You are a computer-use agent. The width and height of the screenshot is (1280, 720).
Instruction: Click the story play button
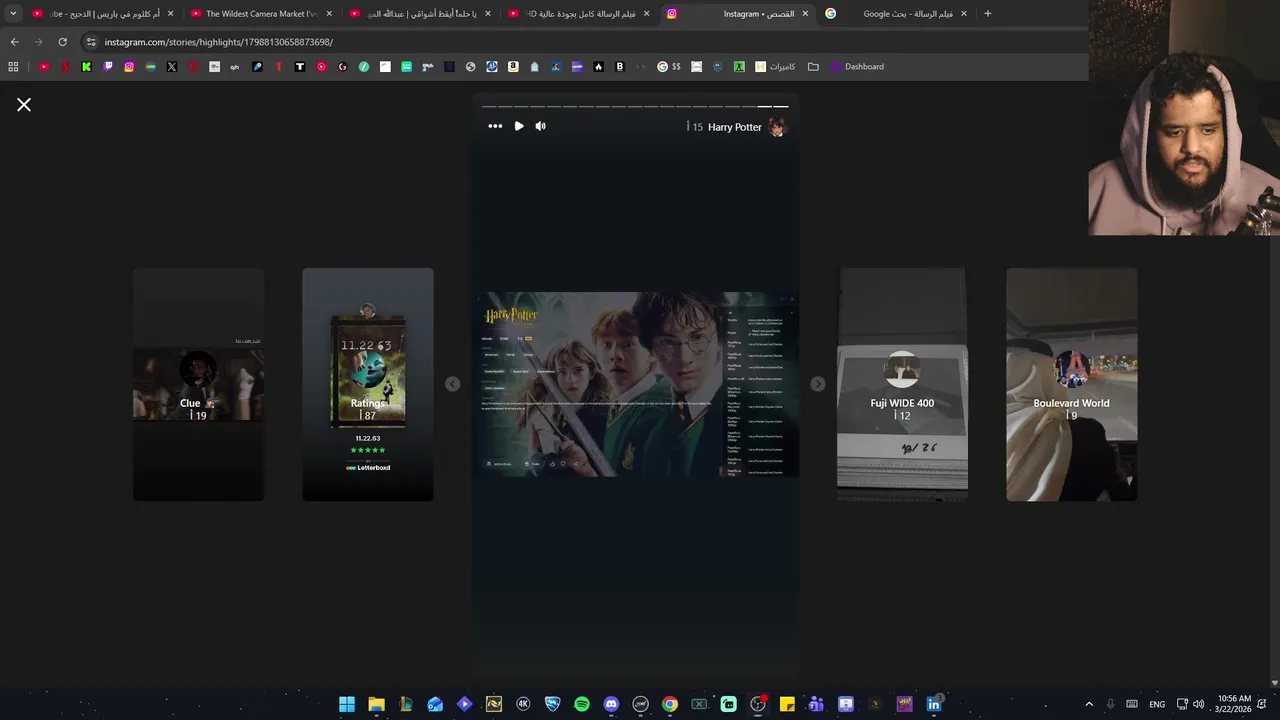tap(519, 126)
